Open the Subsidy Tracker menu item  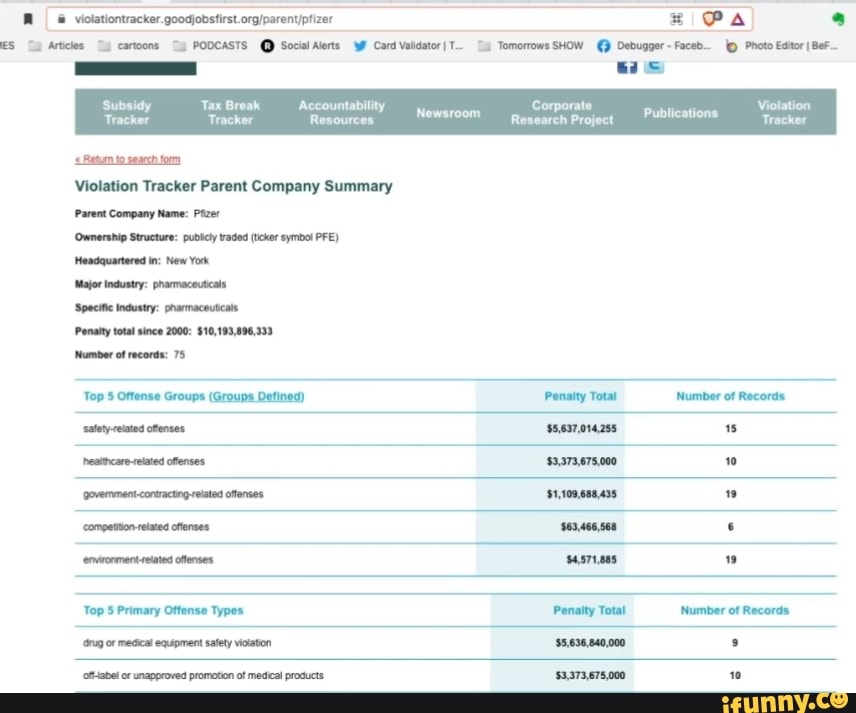126,112
